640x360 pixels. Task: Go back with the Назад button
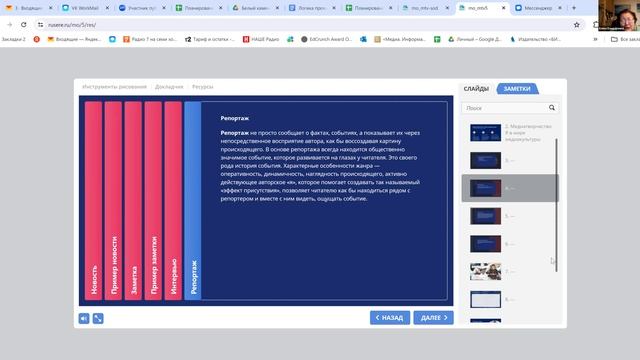390,318
